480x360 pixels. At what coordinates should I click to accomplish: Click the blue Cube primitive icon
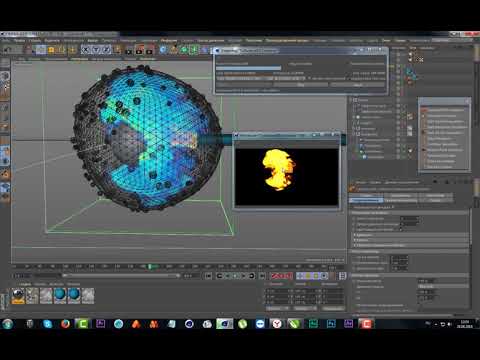(x=163, y=50)
